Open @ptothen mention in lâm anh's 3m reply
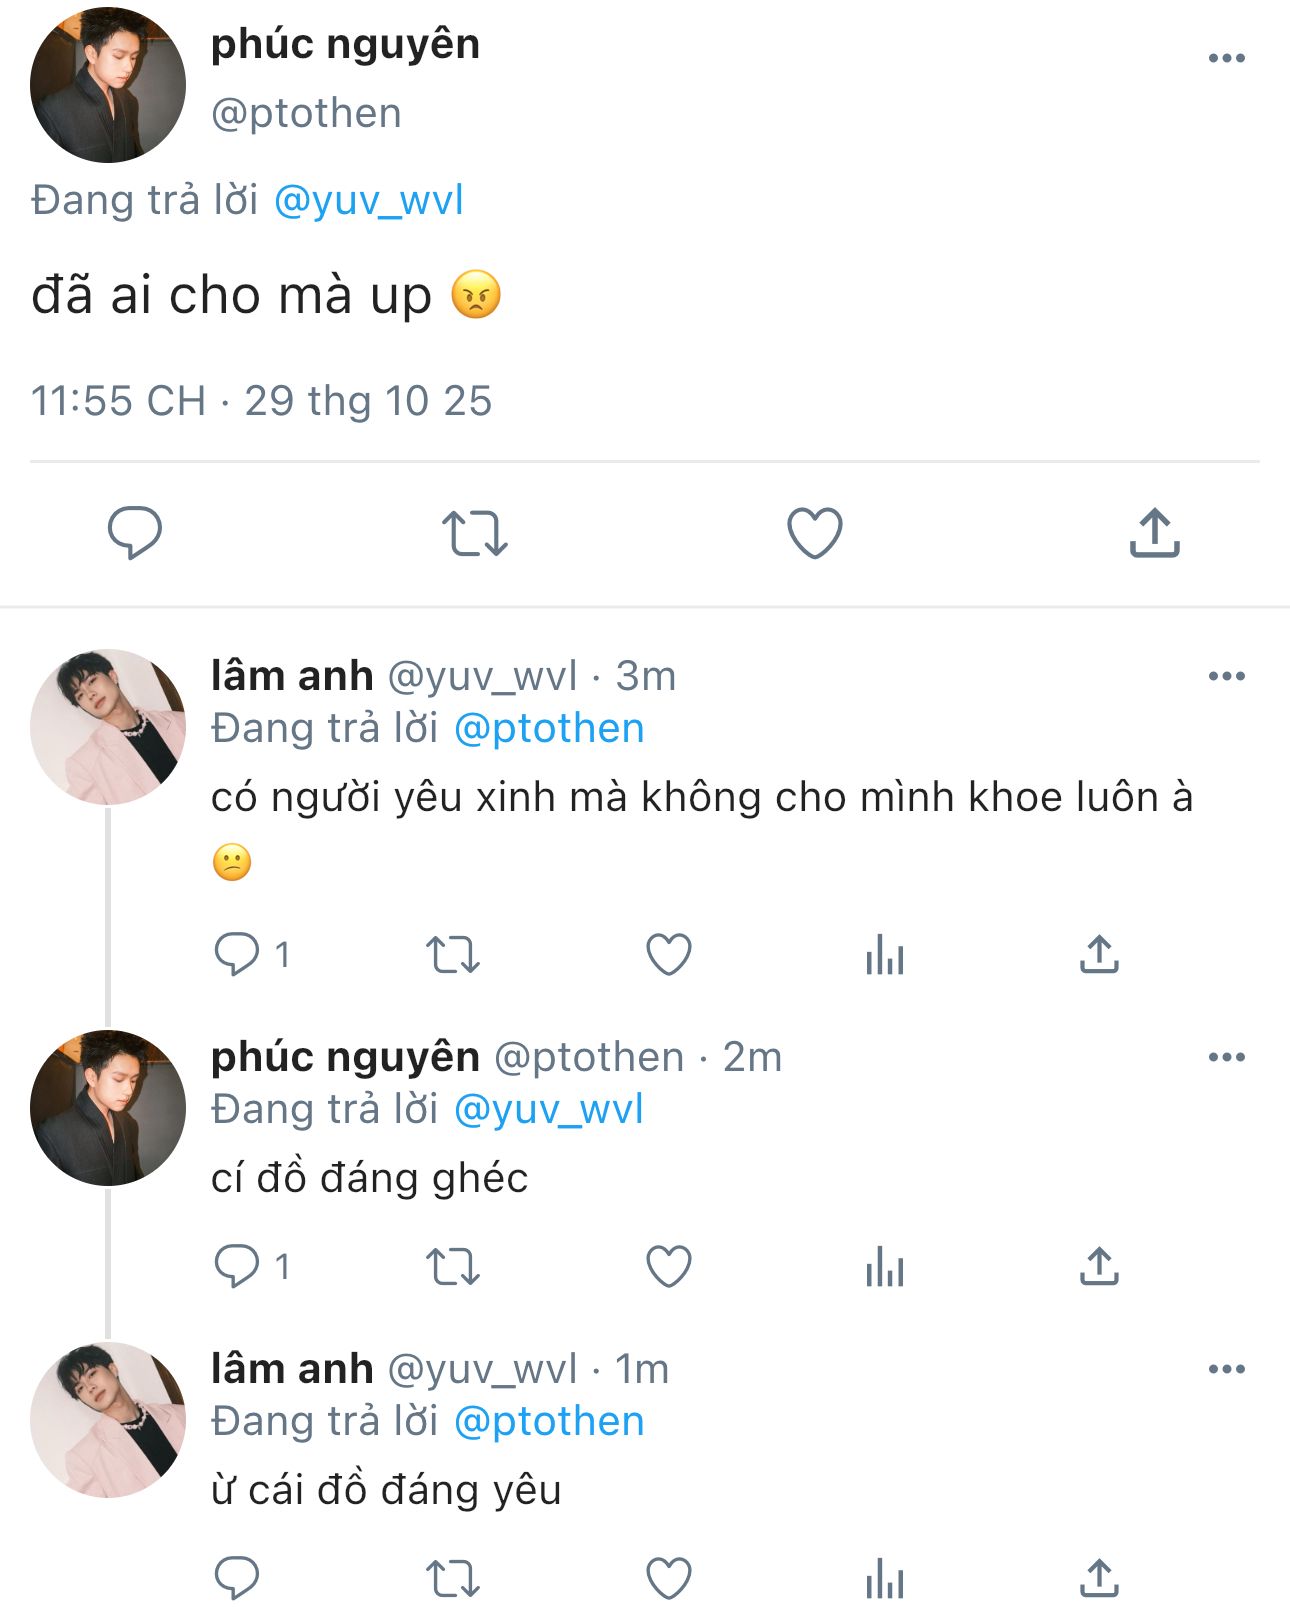Screen dimensions: 1290x1614 (549, 729)
